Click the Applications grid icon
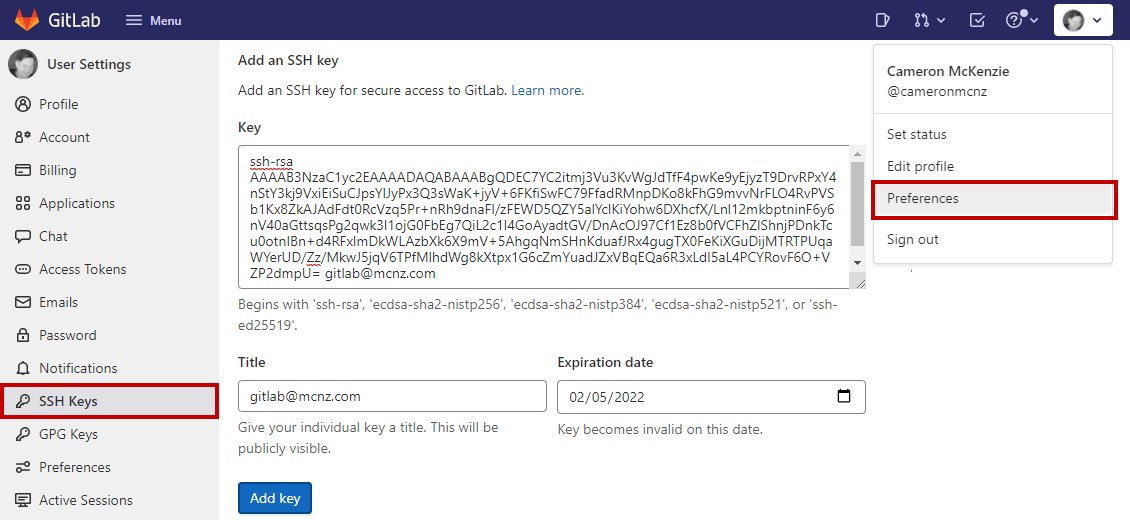Viewport: 1130px width, 520px height. [23, 204]
